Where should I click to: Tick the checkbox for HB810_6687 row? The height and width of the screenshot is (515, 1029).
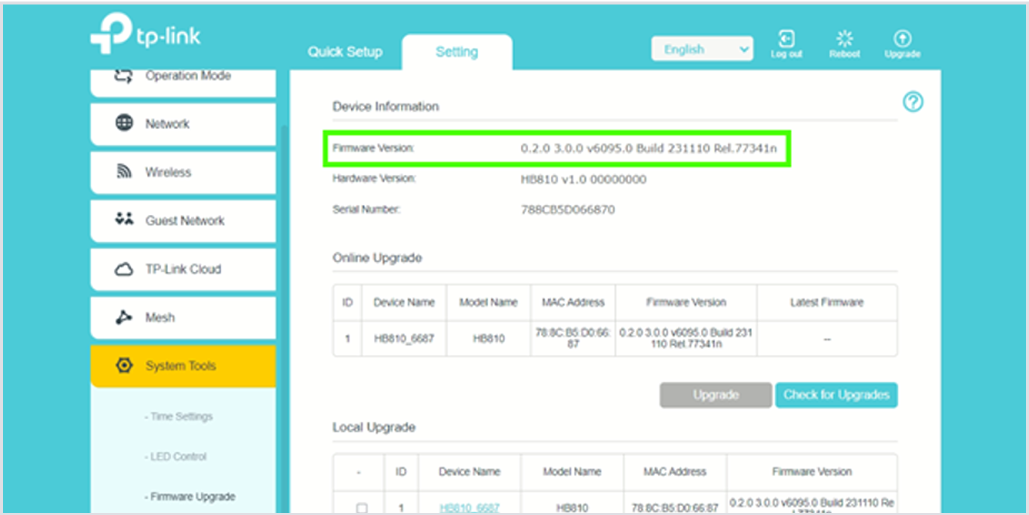[361, 508]
